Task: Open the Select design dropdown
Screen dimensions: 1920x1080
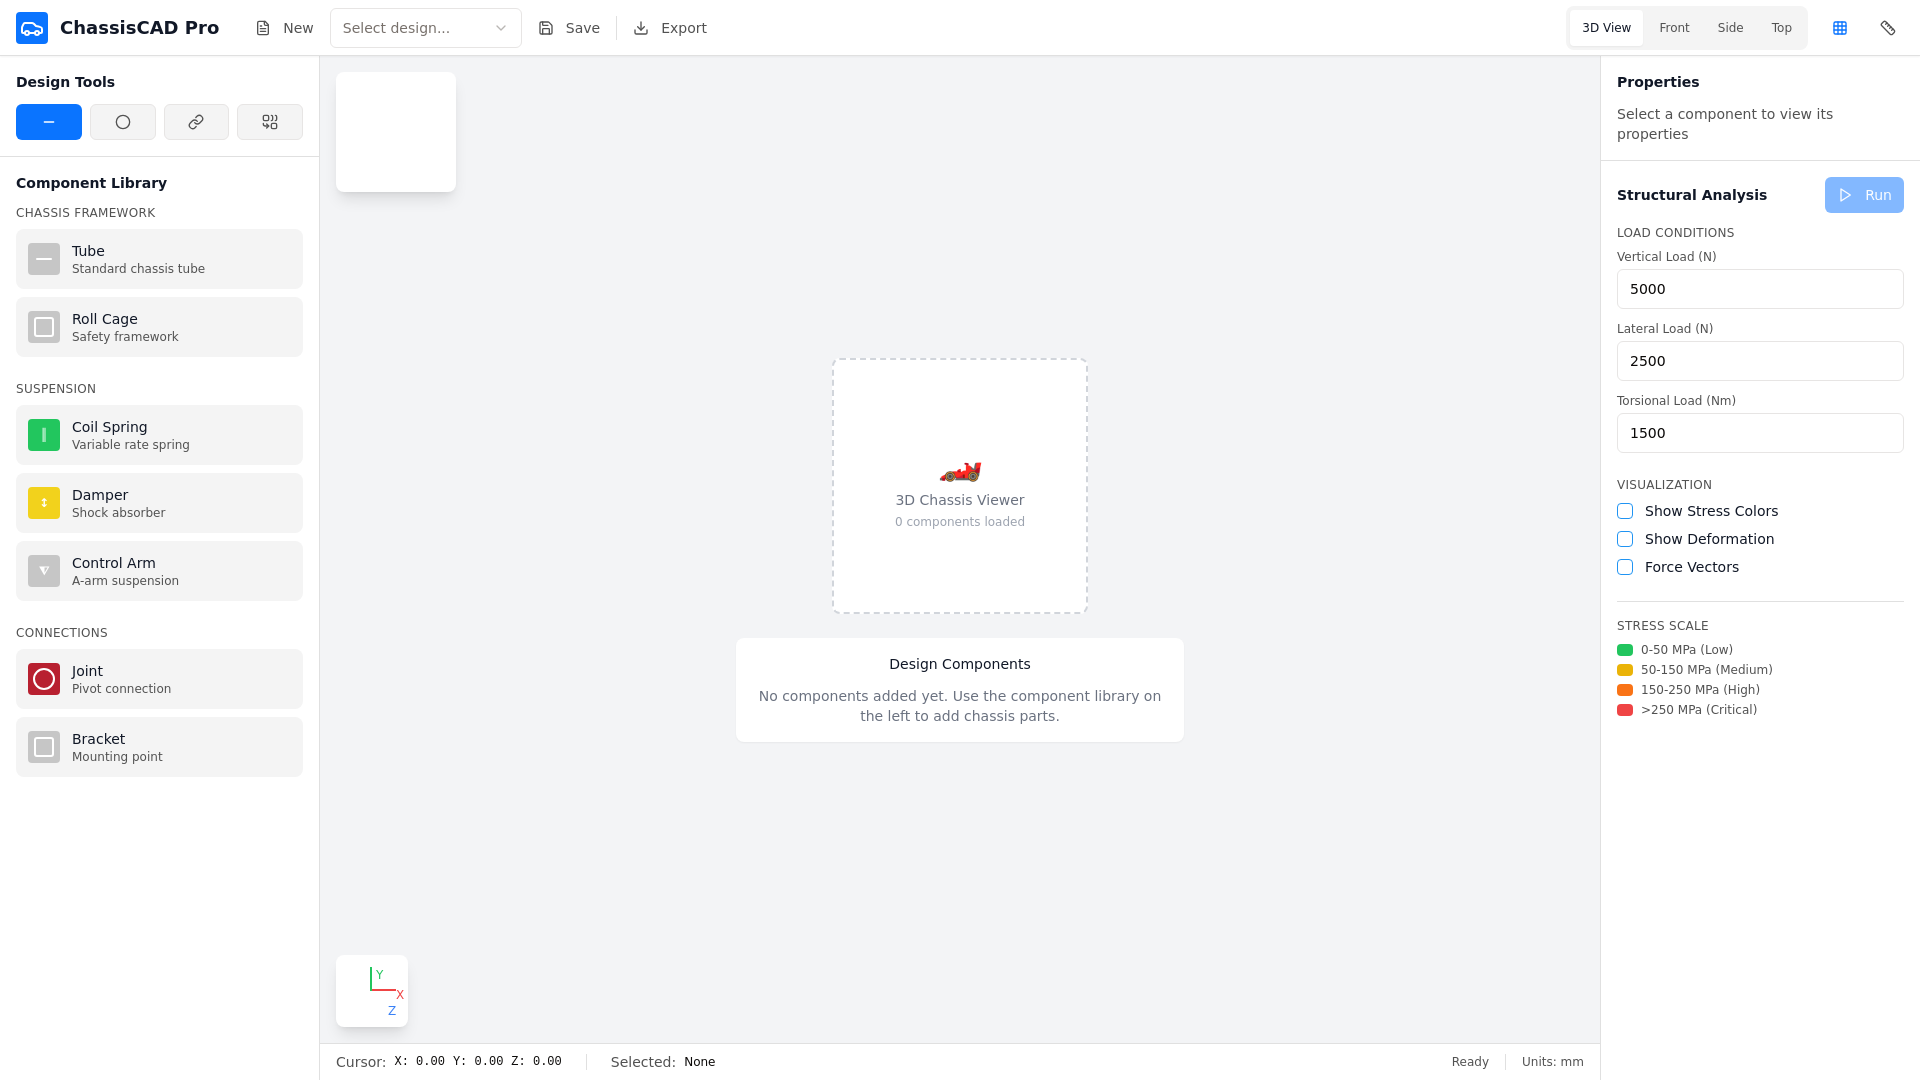Action: point(426,28)
